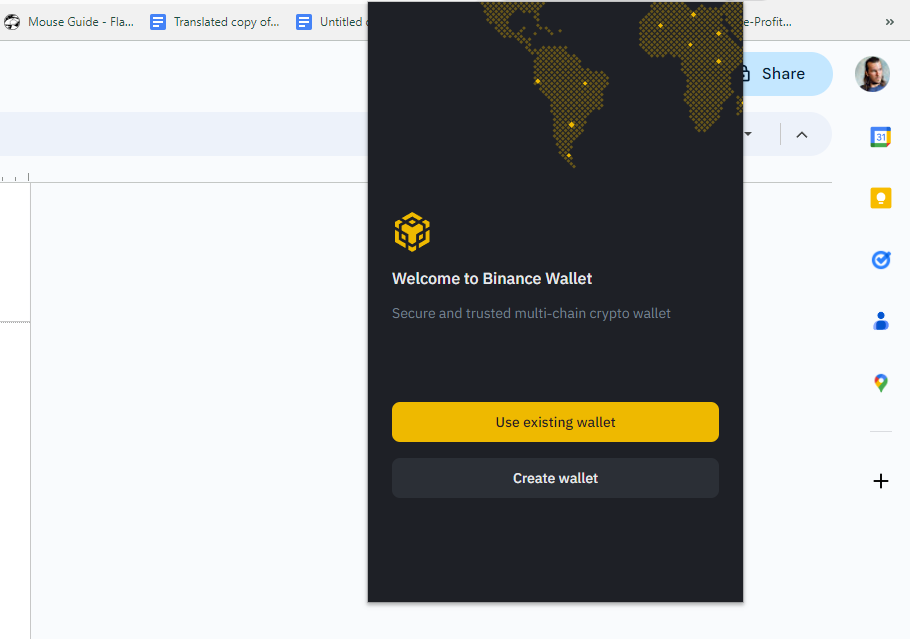Click the Binance Wallet cube logo
The width and height of the screenshot is (910, 639).
(x=412, y=232)
